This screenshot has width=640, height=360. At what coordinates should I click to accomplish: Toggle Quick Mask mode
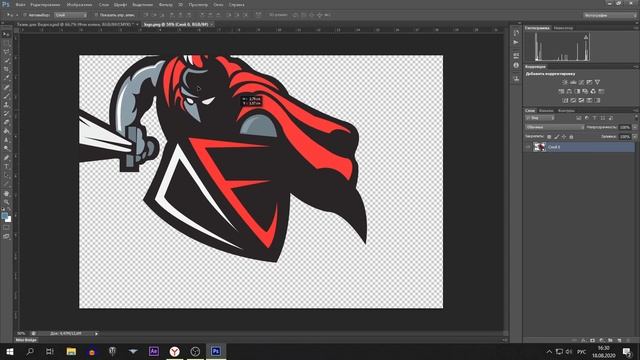click(6, 227)
